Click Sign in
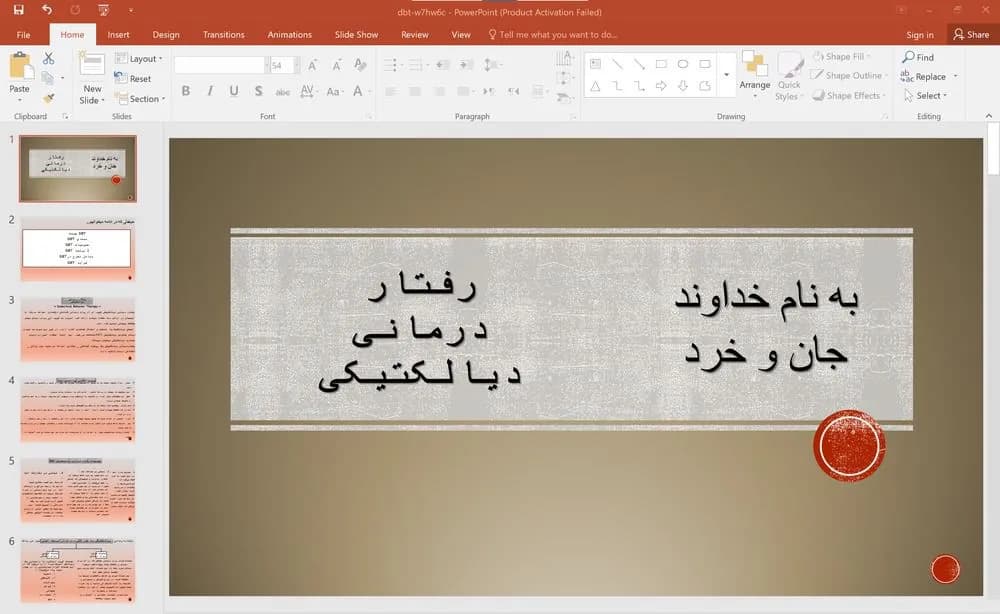This screenshot has width=1000, height=614. [920, 34]
